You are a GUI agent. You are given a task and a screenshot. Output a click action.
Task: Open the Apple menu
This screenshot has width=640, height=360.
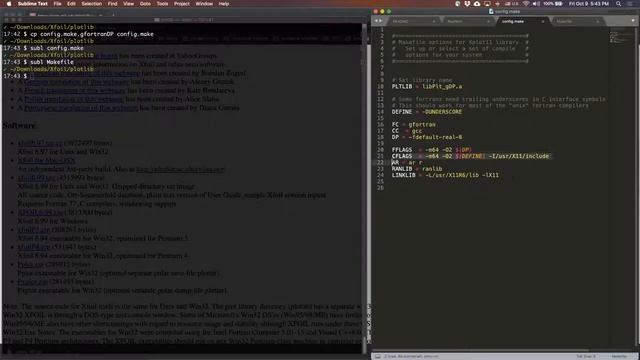pyautogui.click(x=8, y=4)
